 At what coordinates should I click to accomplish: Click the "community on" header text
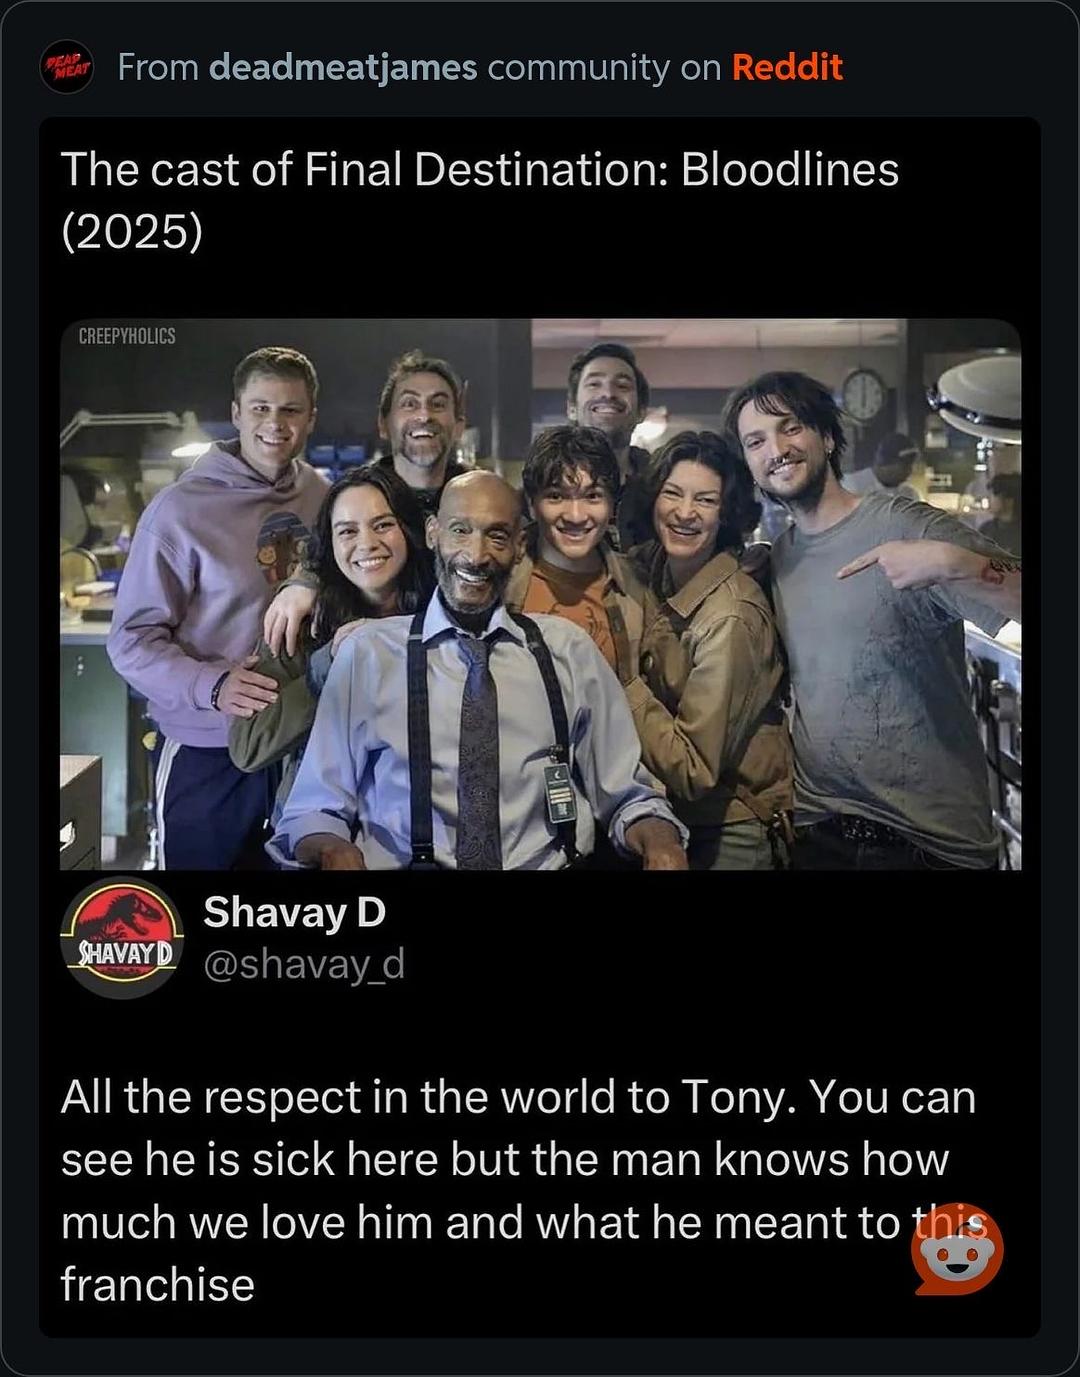[x=604, y=68]
